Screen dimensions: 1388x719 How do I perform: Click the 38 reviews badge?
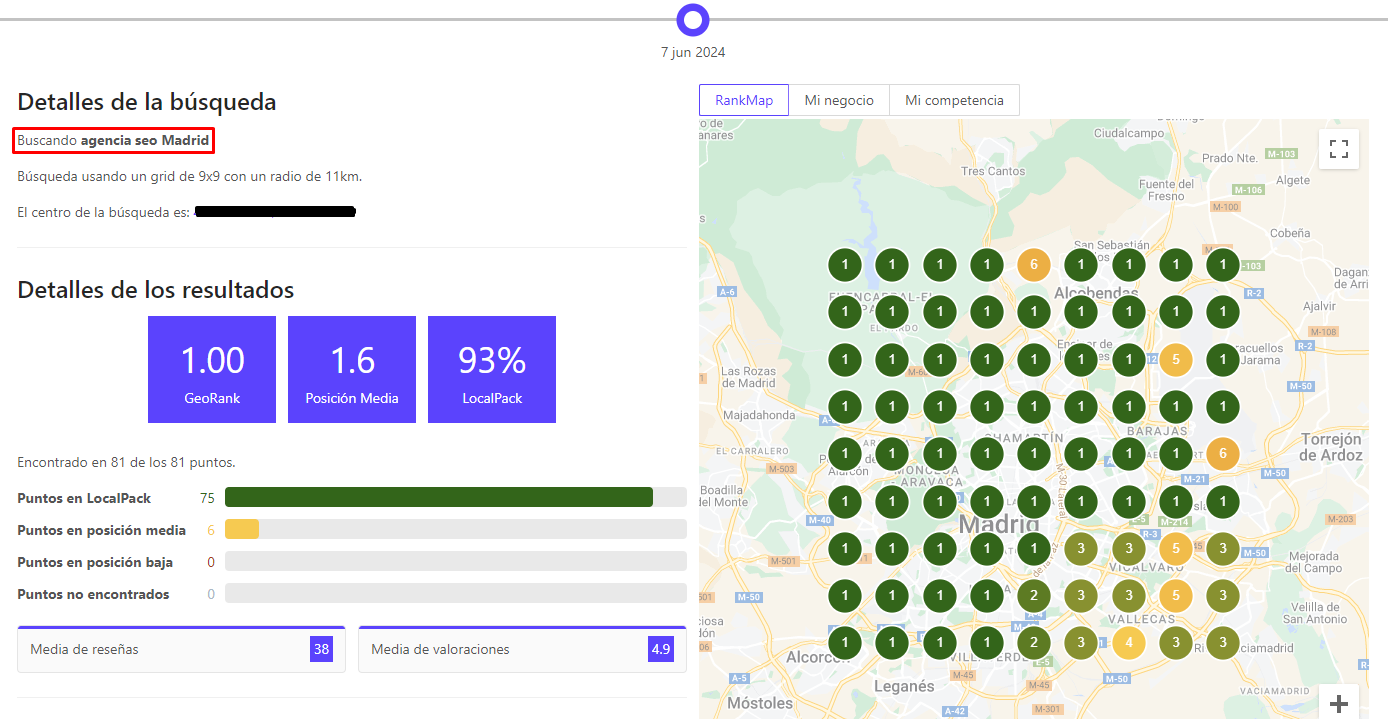(x=321, y=649)
